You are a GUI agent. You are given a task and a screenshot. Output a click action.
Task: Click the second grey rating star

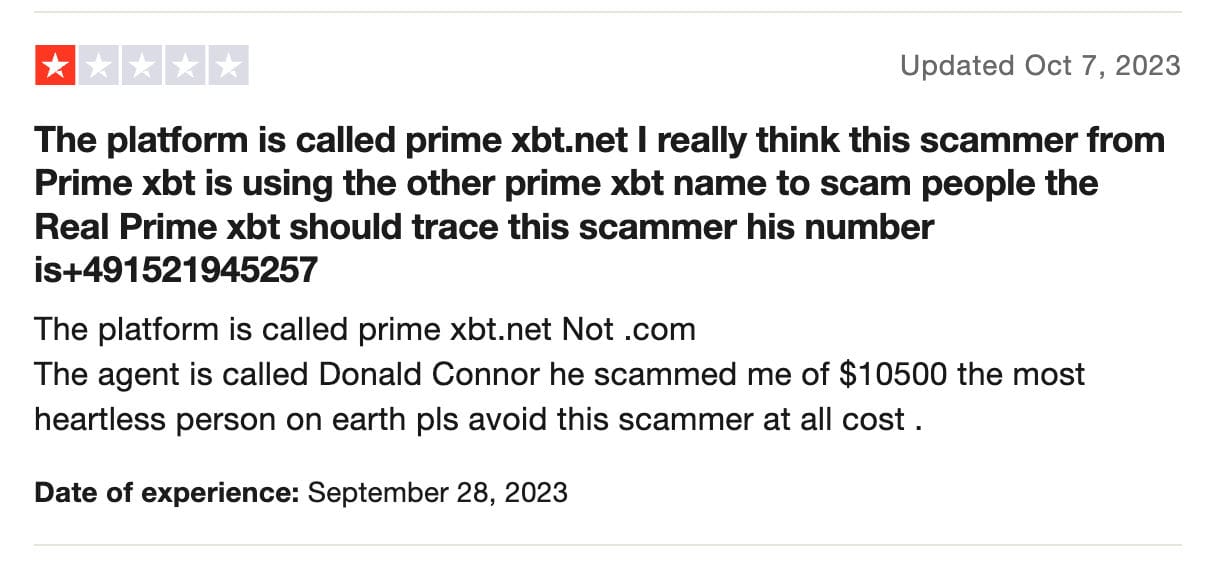[99, 66]
